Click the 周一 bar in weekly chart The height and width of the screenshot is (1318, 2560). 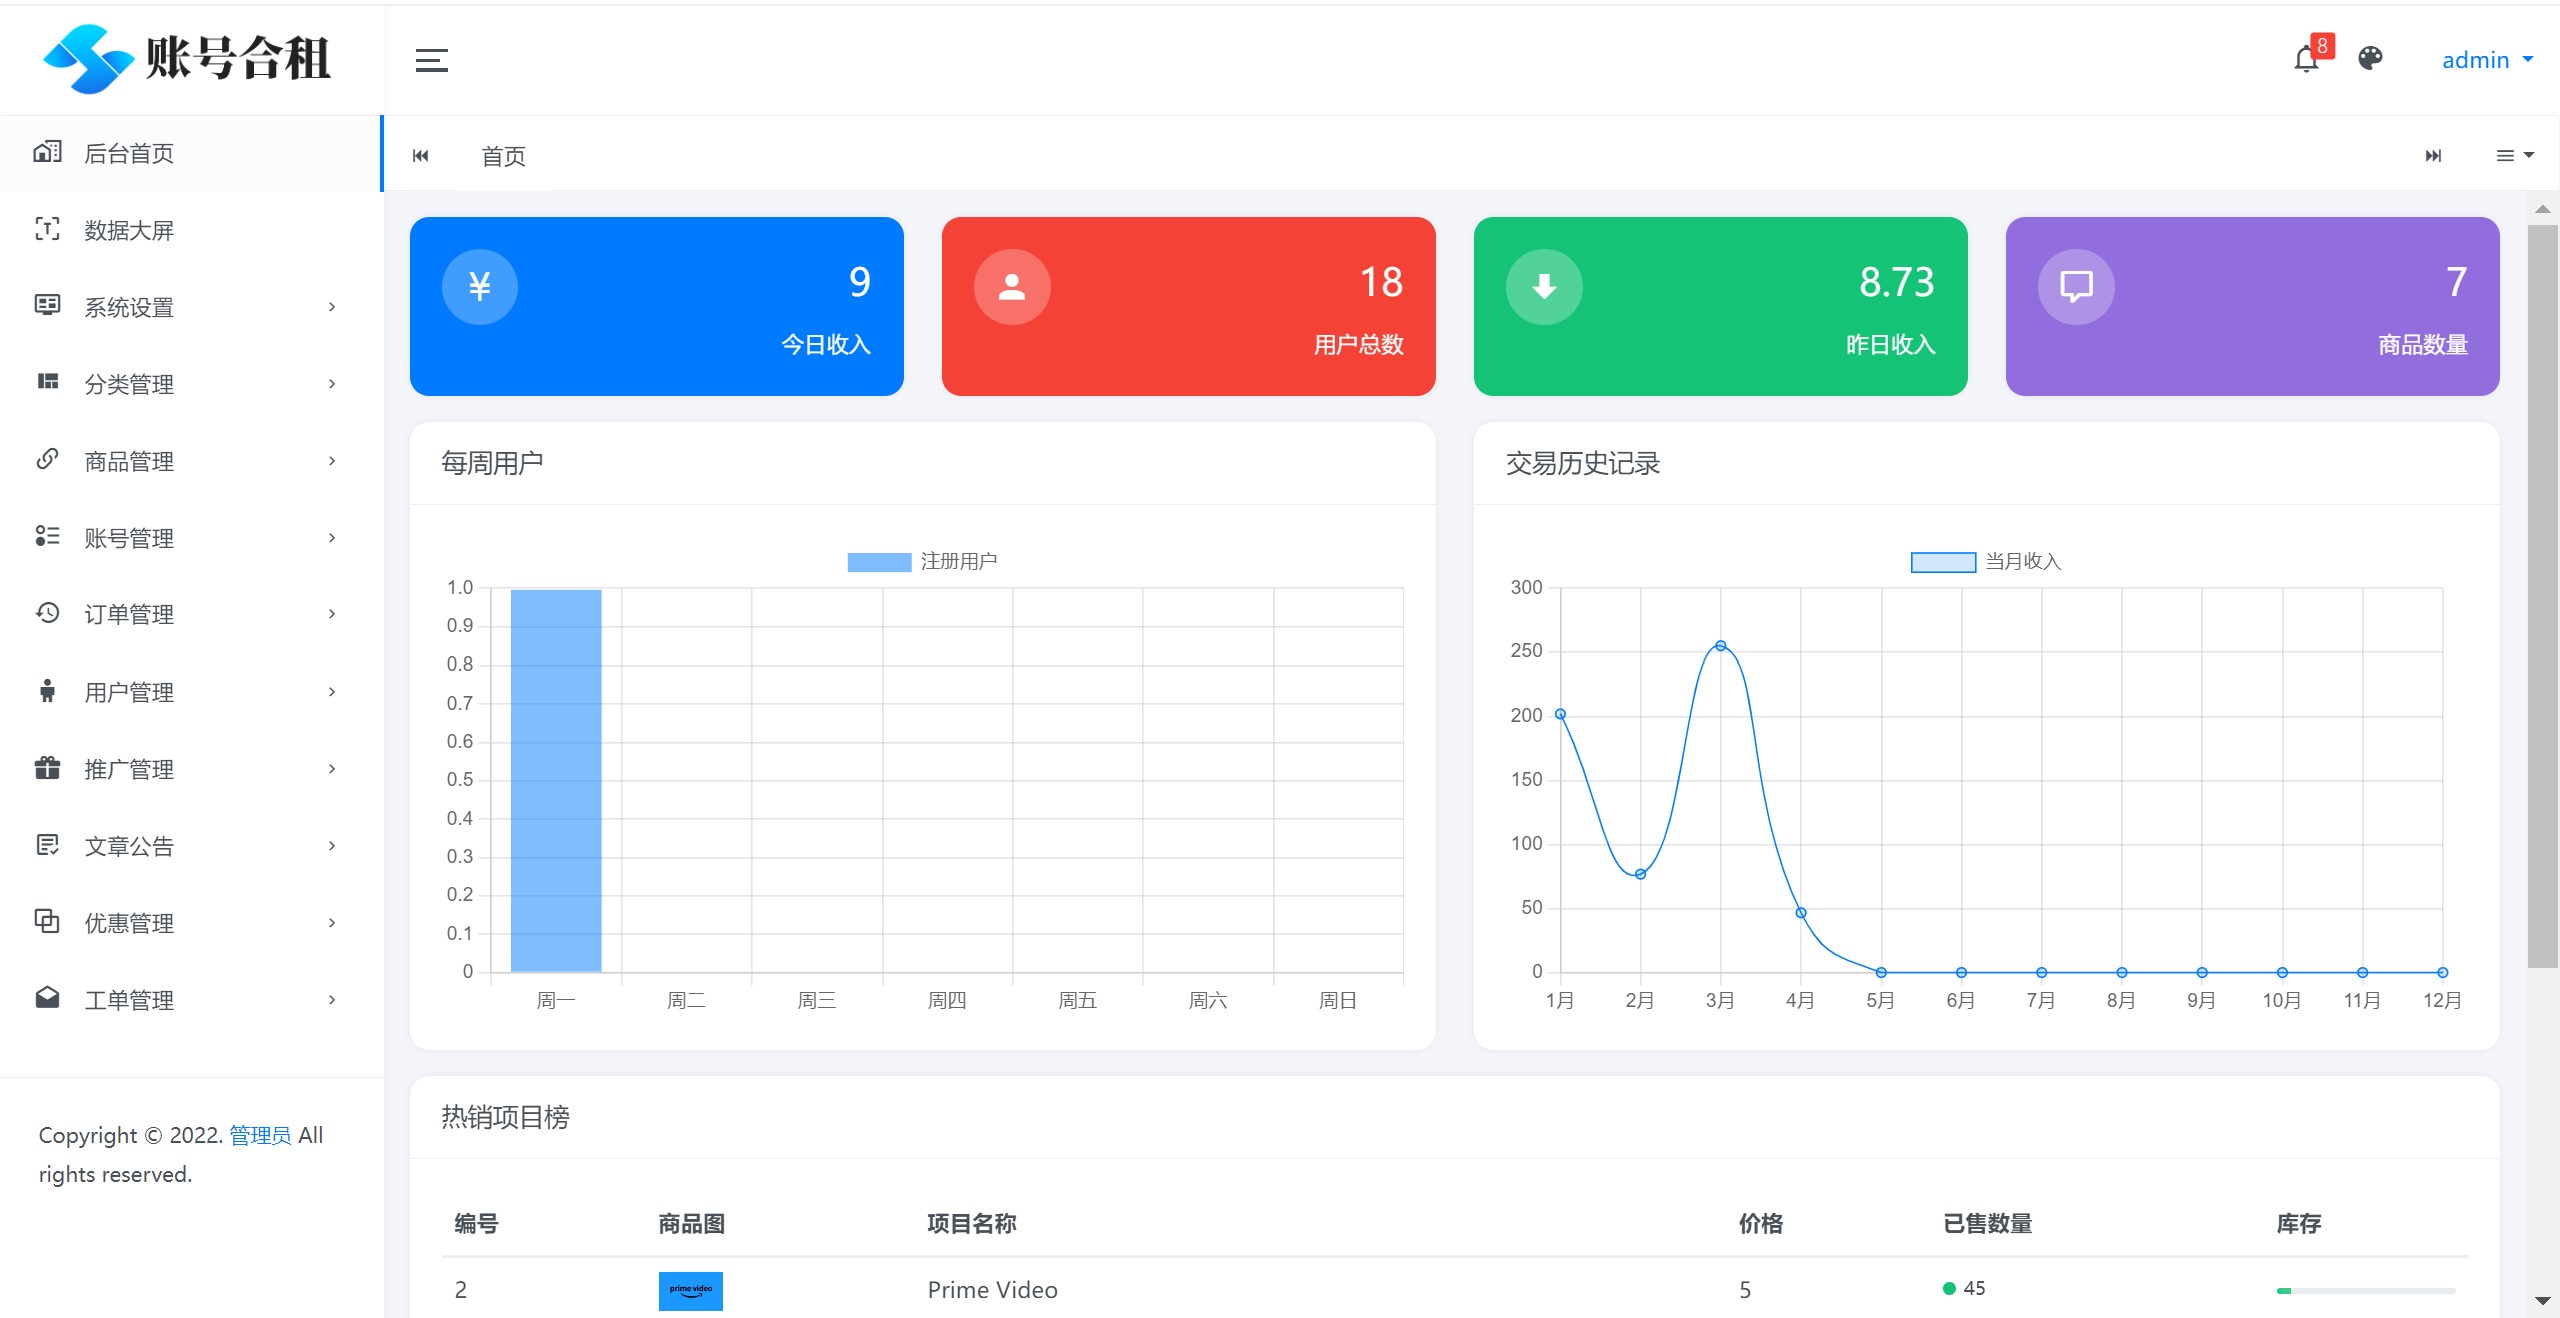556,780
